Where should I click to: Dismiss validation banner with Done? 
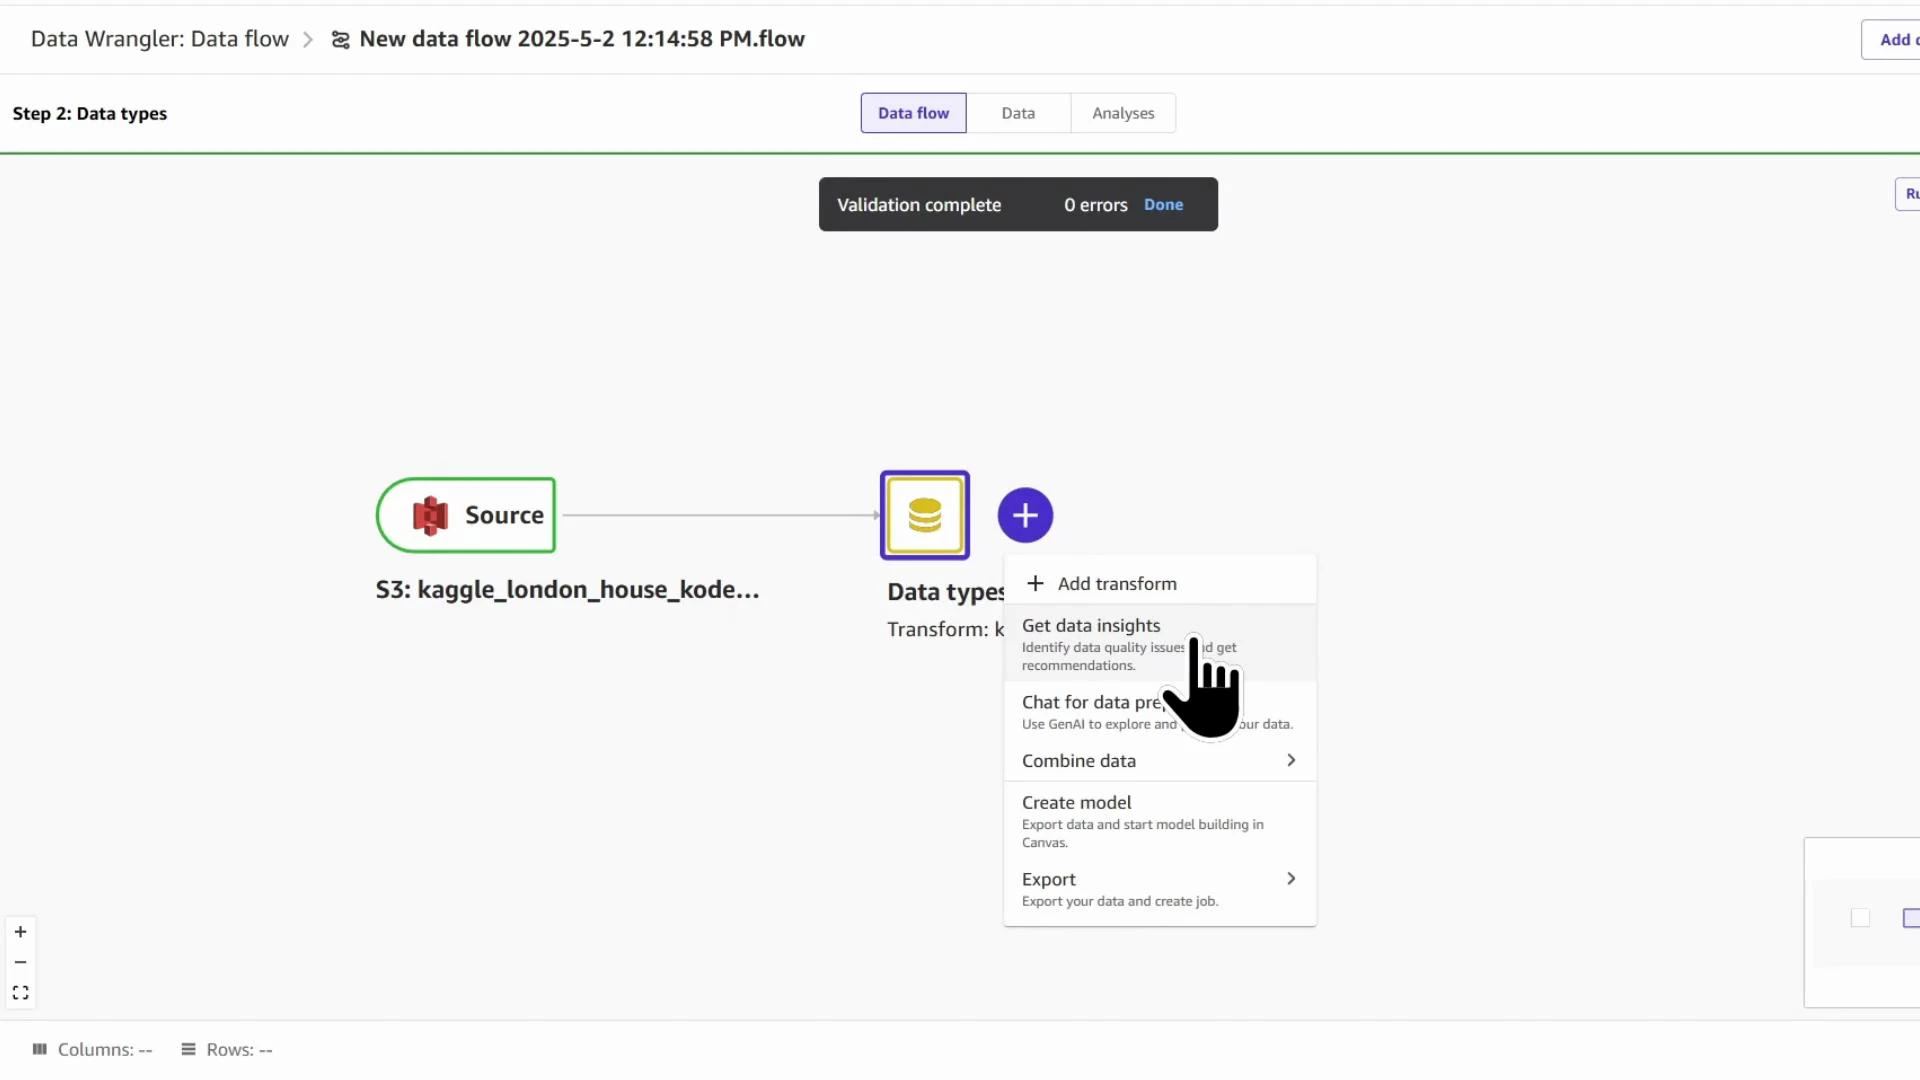coord(1164,204)
